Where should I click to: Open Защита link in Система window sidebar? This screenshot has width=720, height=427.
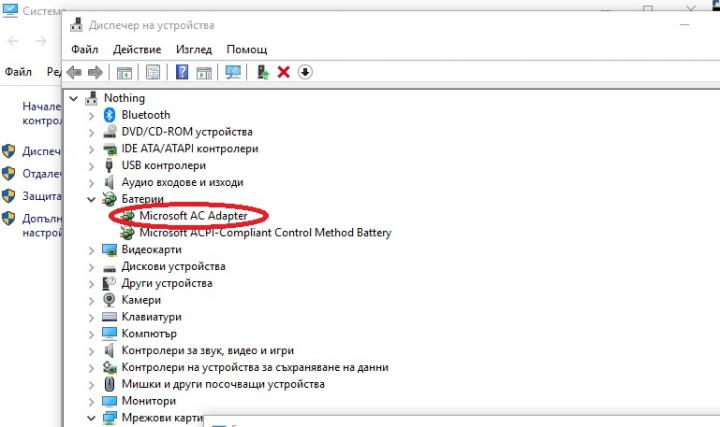(x=41, y=196)
